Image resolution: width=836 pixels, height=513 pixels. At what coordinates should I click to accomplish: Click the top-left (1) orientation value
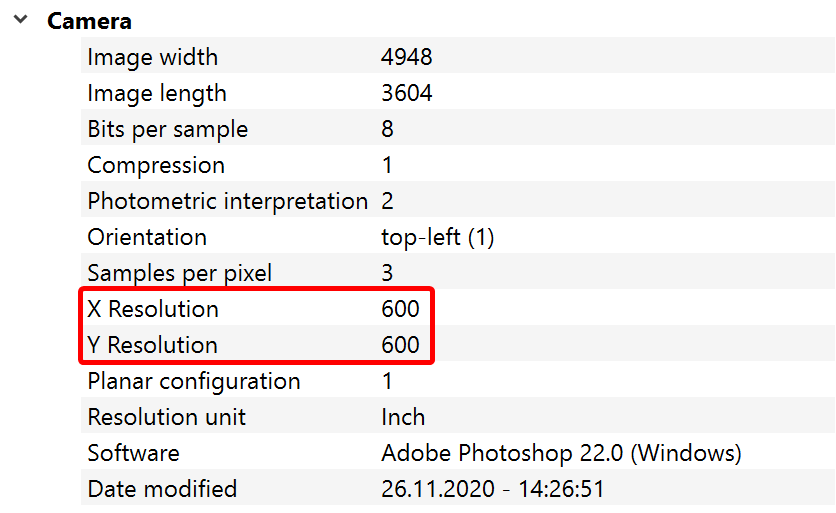click(438, 237)
